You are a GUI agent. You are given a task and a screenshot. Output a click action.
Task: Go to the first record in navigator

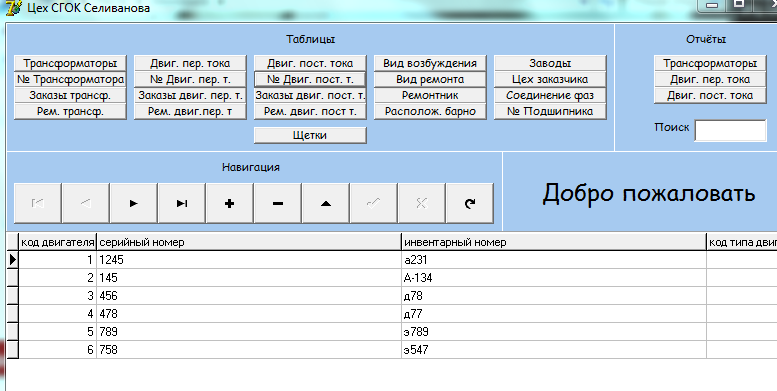38,203
